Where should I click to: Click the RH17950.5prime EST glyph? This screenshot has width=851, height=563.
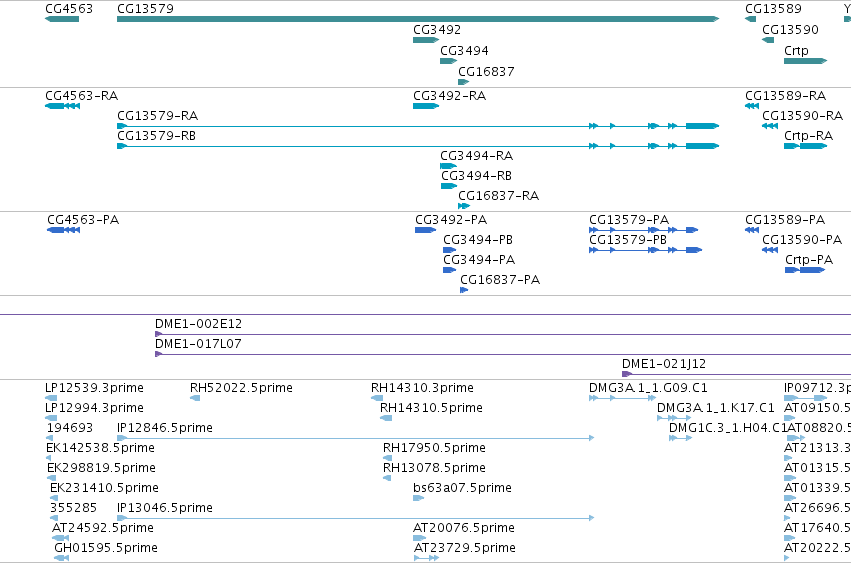pos(388,458)
